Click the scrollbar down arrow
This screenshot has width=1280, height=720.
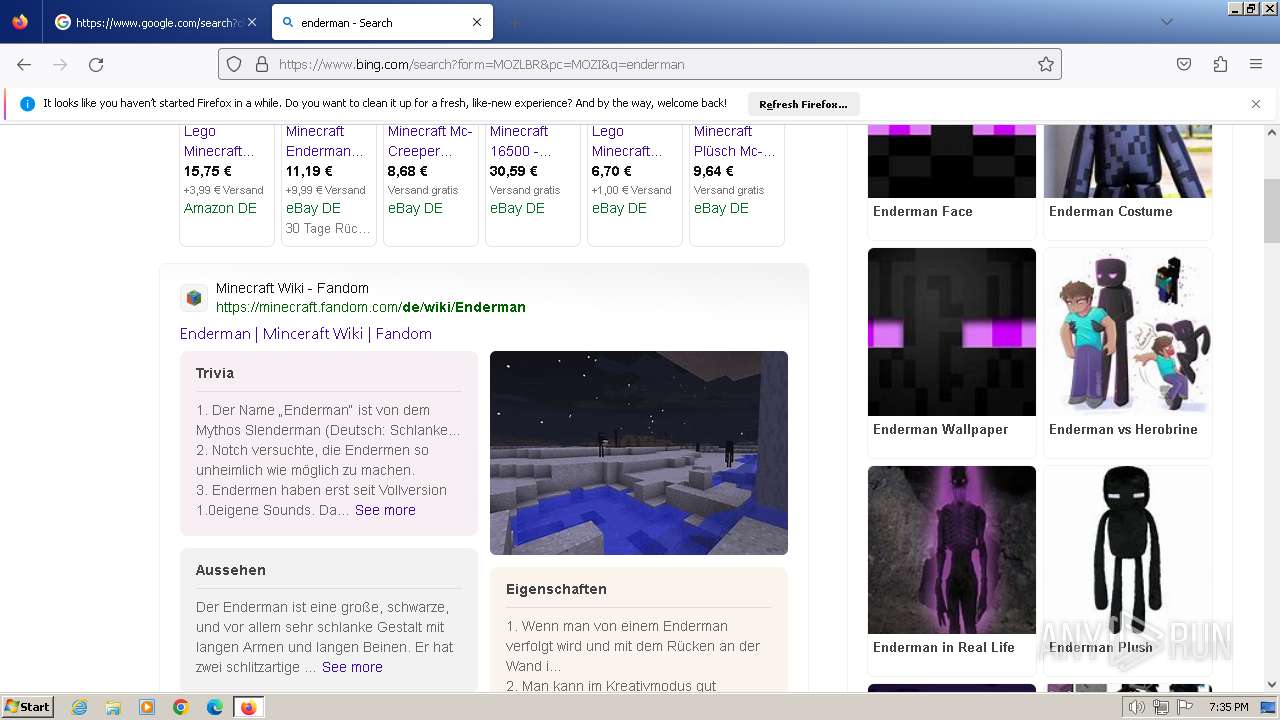point(1271,684)
